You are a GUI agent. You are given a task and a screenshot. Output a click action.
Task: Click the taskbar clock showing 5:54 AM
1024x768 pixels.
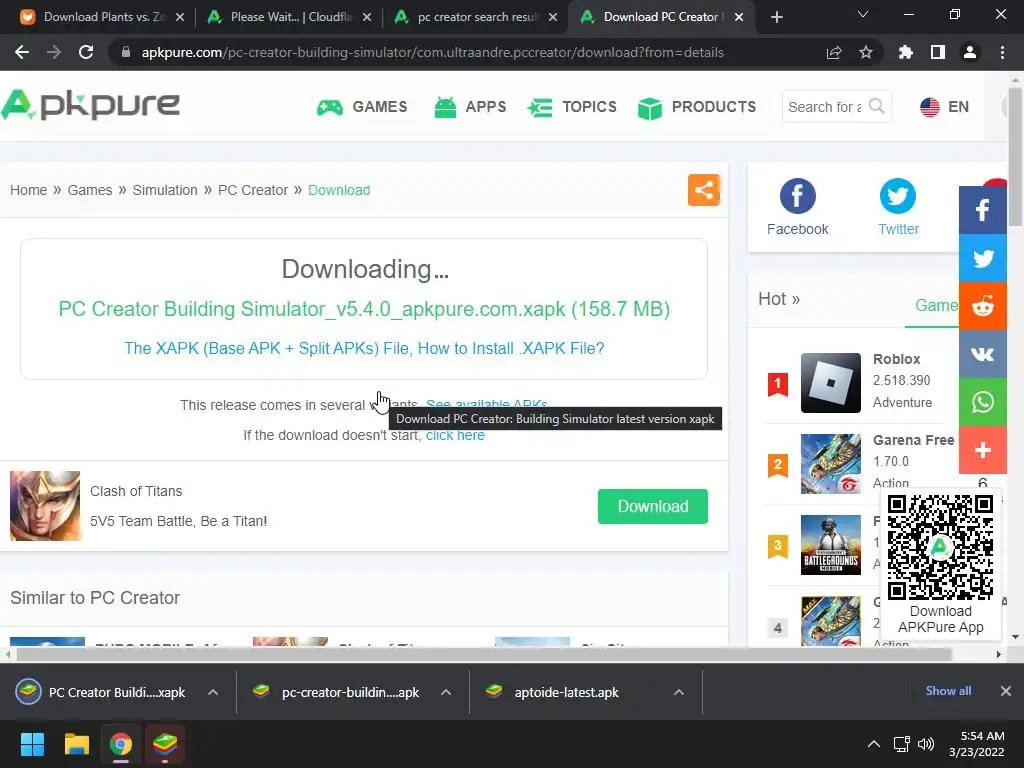976,744
